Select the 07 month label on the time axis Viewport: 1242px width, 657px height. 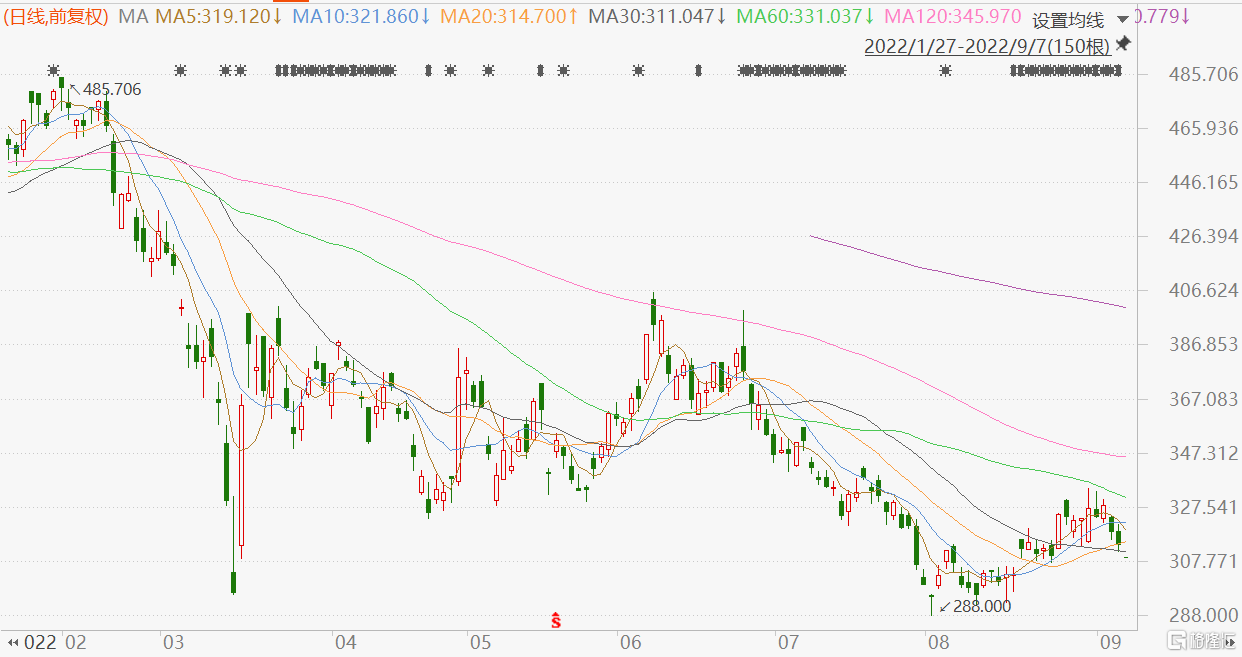point(788,641)
